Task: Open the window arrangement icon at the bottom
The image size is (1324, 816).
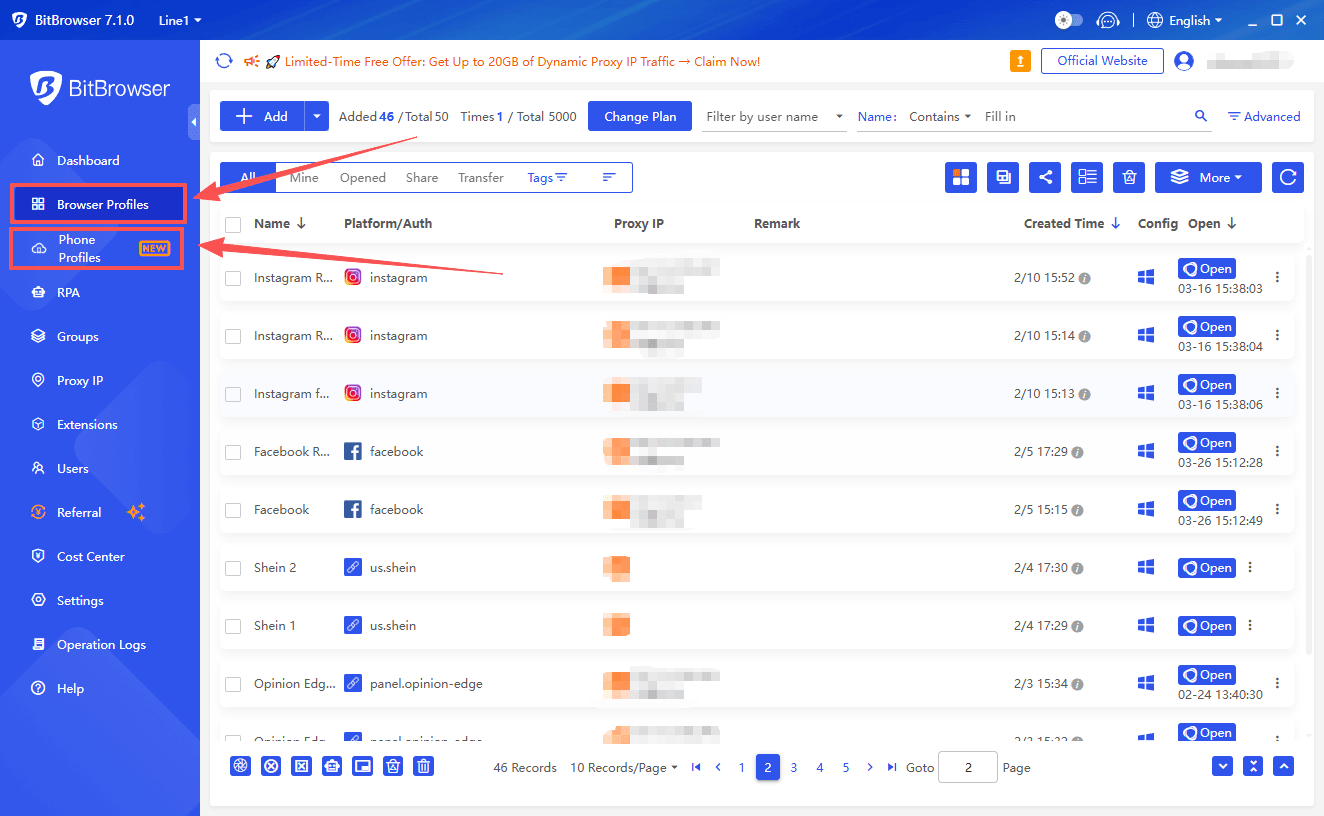Action: [362, 766]
